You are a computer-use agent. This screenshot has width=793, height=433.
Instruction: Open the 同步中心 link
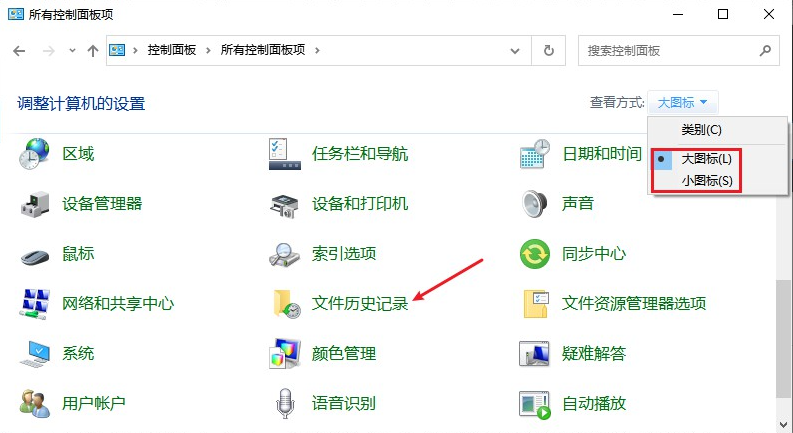[594, 254]
